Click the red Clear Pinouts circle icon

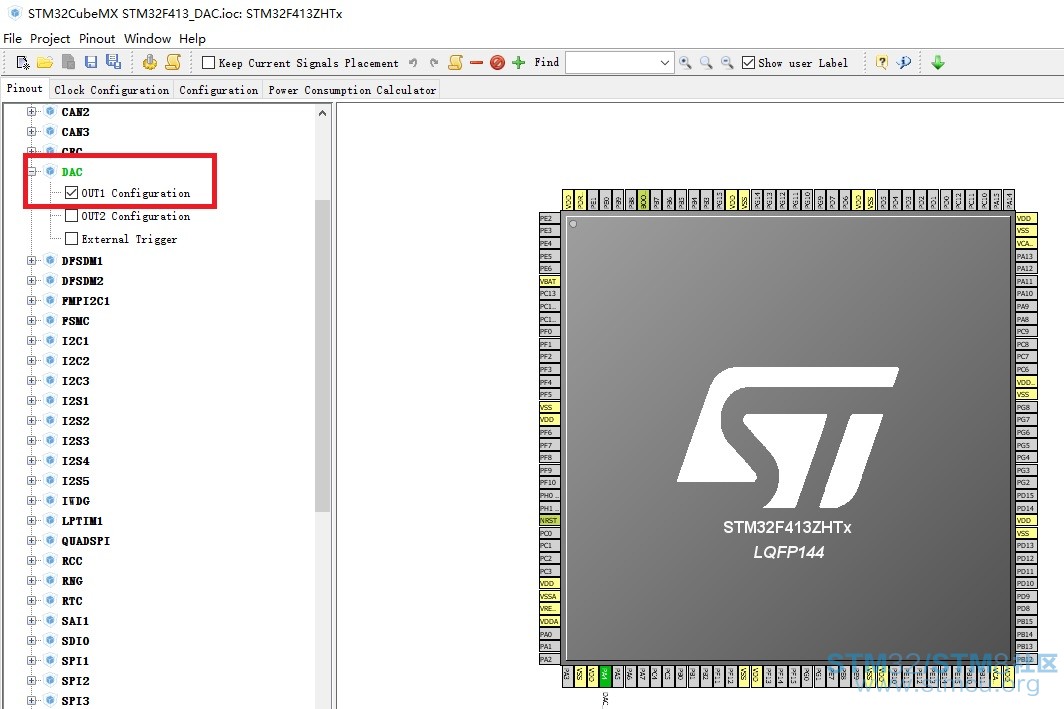497,63
